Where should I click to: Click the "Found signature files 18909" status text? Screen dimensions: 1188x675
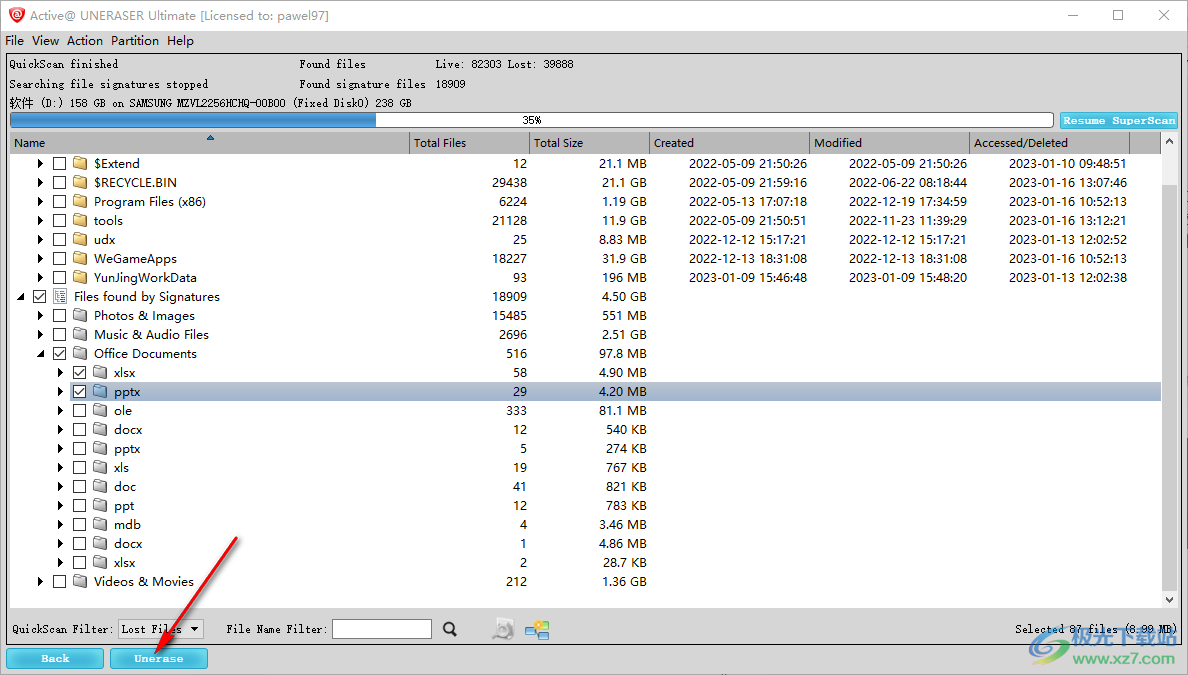(382, 84)
